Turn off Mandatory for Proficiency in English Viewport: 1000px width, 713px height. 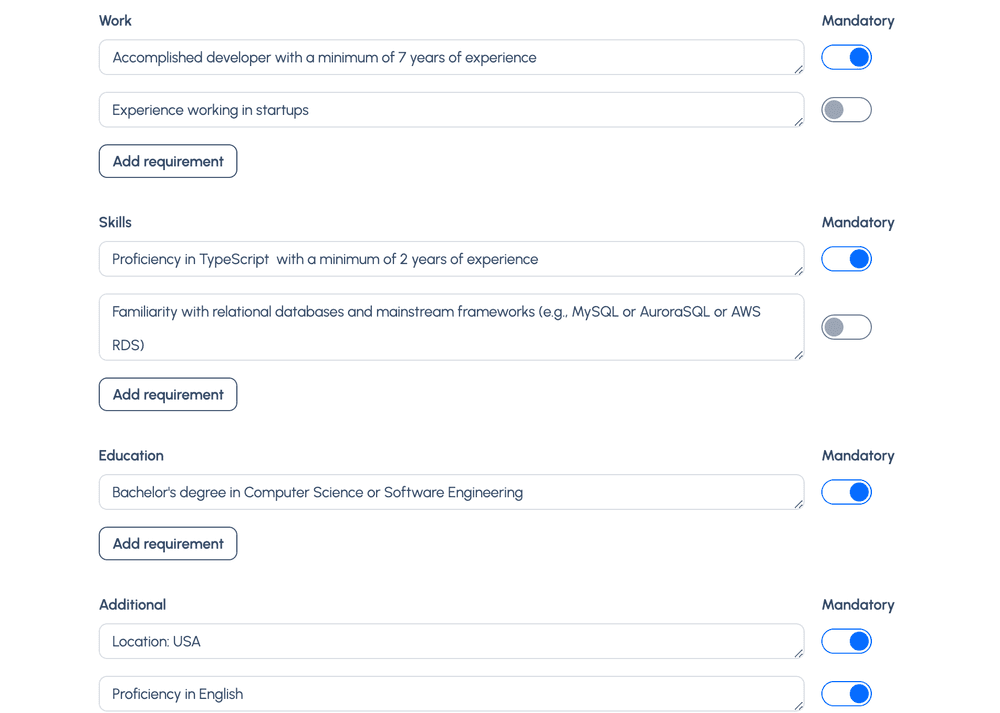point(846,694)
